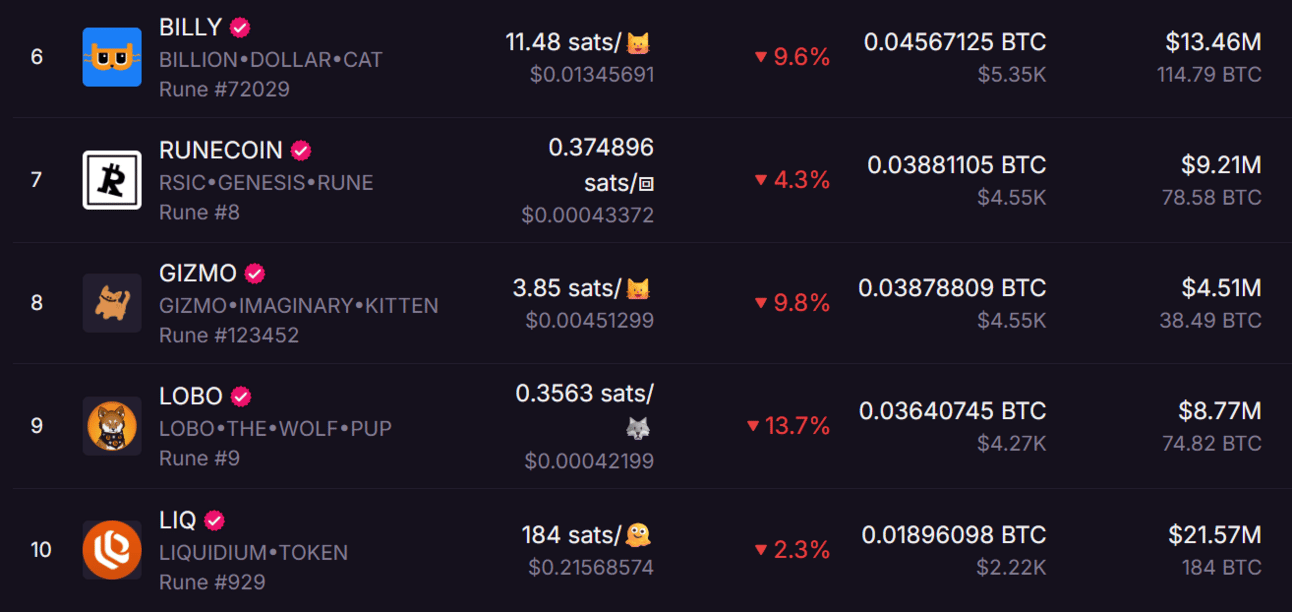Click LOBO's pink verified badge
The height and width of the screenshot is (612, 1292).
tap(241, 396)
